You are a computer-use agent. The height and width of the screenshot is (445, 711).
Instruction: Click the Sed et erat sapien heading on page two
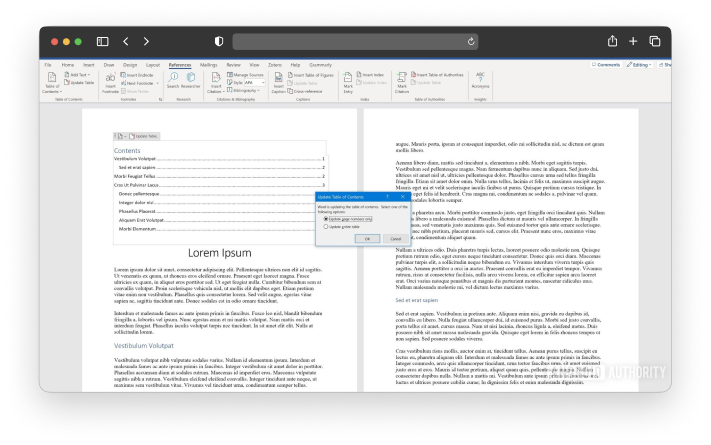click(x=417, y=300)
